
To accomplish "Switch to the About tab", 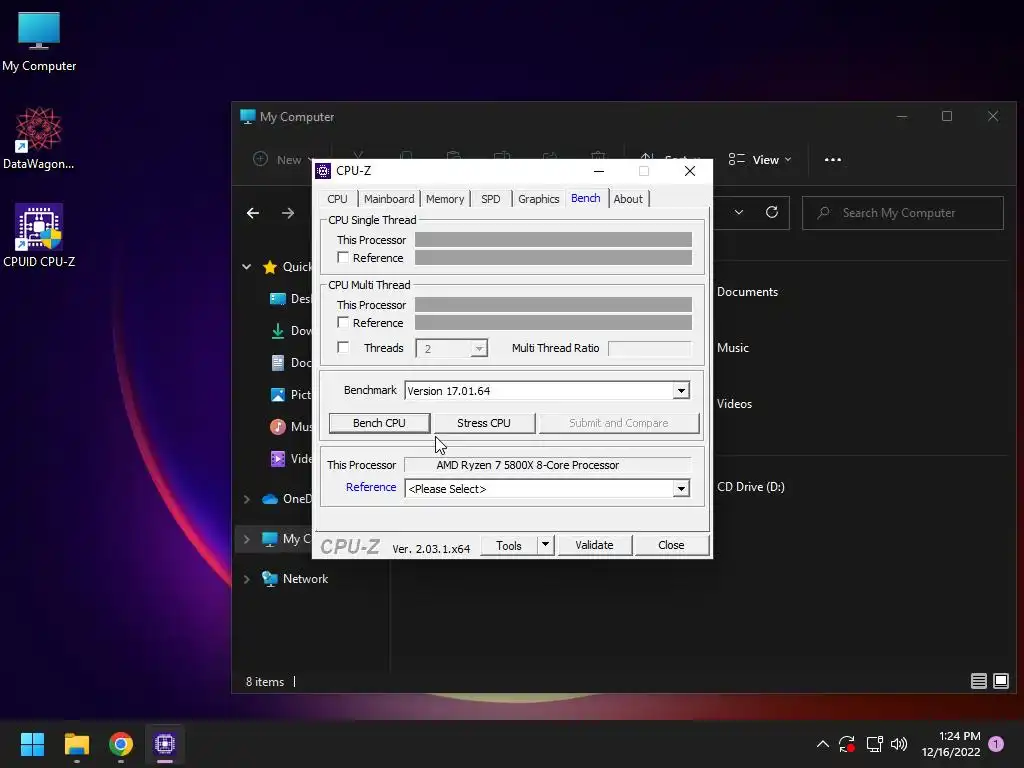I will coord(628,199).
